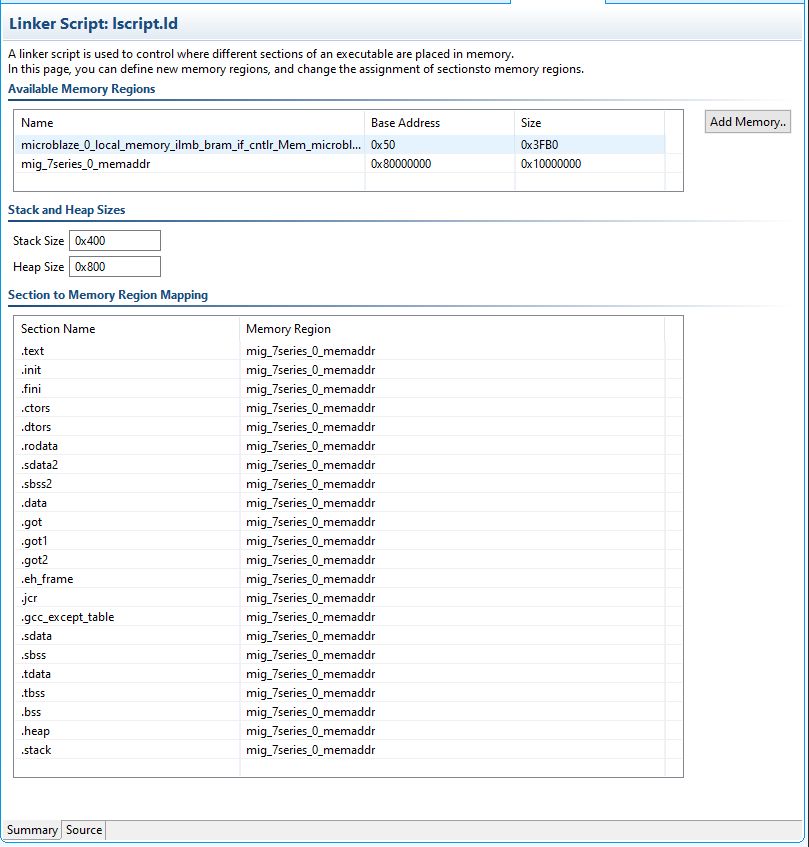Select the .sdata2 section name

coord(39,465)
